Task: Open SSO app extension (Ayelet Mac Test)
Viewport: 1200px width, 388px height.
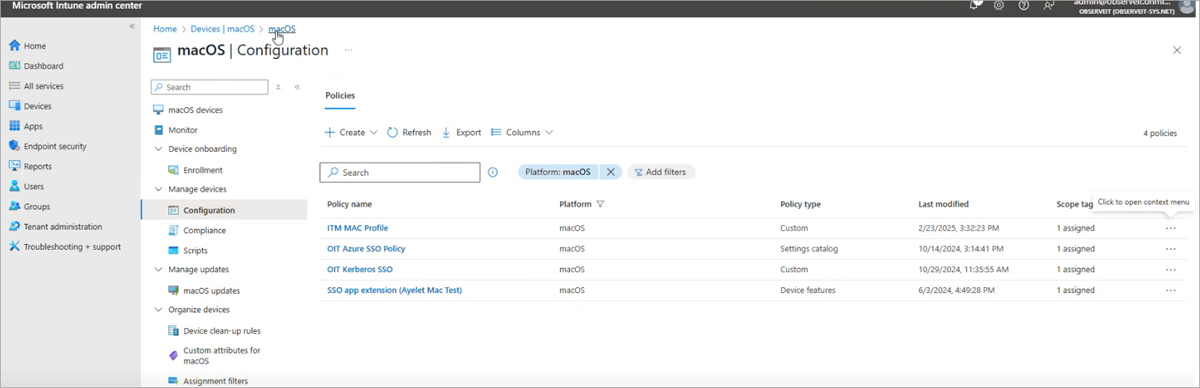Action: (x=394, y=290)
